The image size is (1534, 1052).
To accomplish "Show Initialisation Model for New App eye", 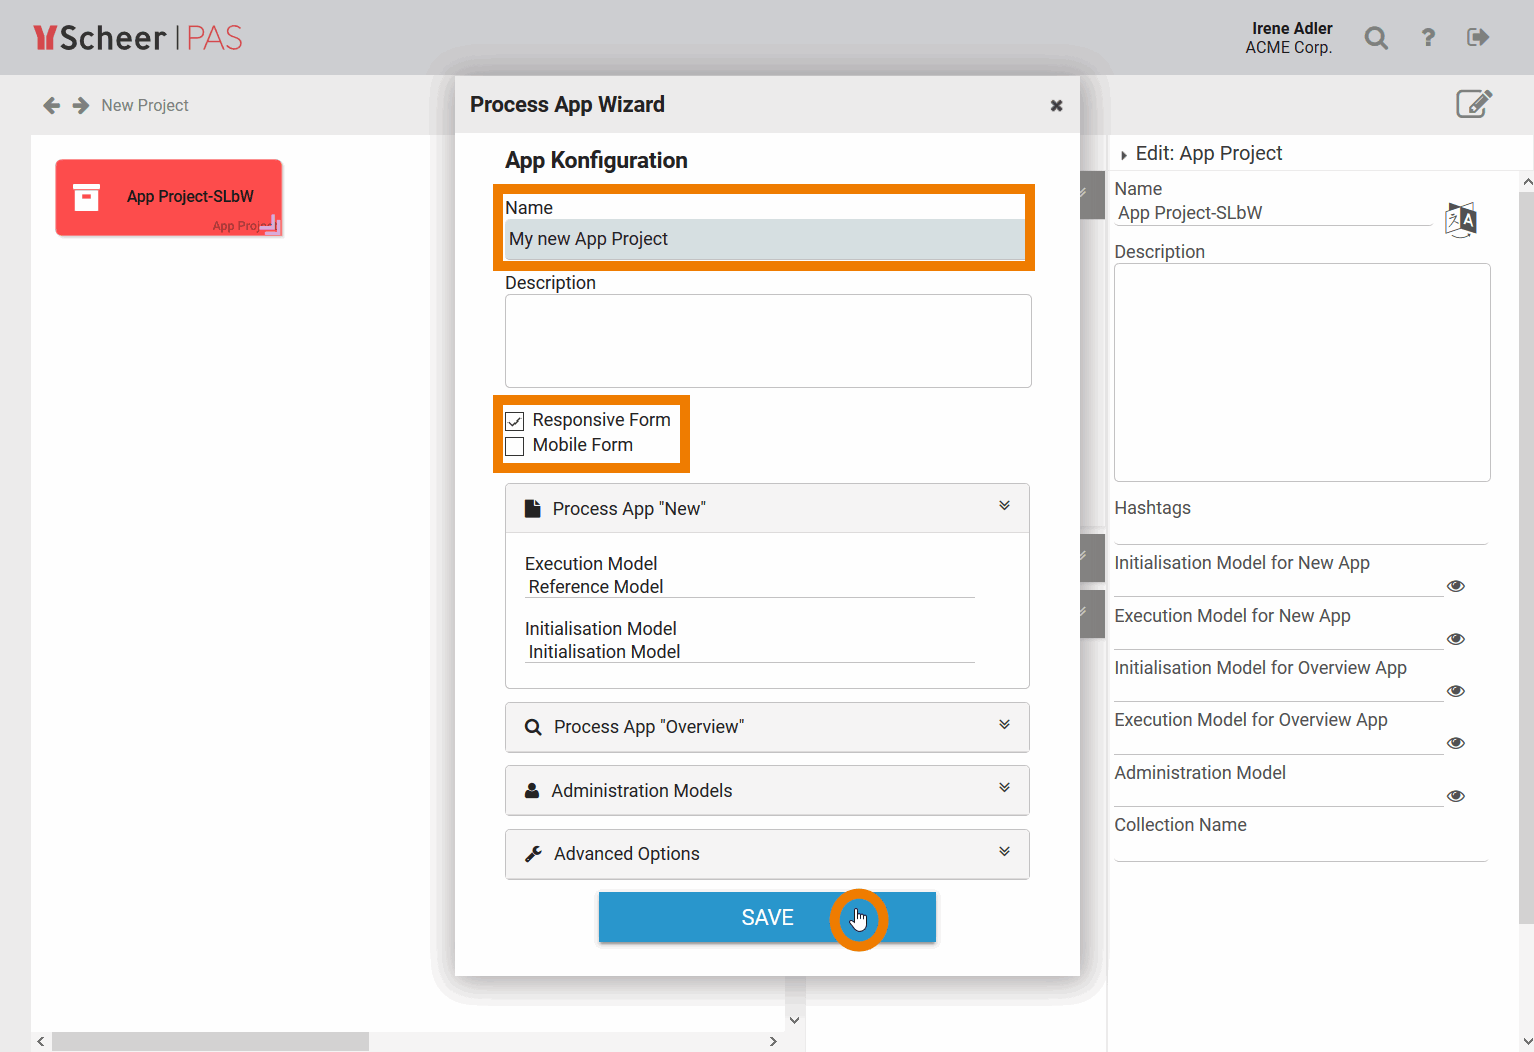I will pyautogui.click(x=1456, y=586).
